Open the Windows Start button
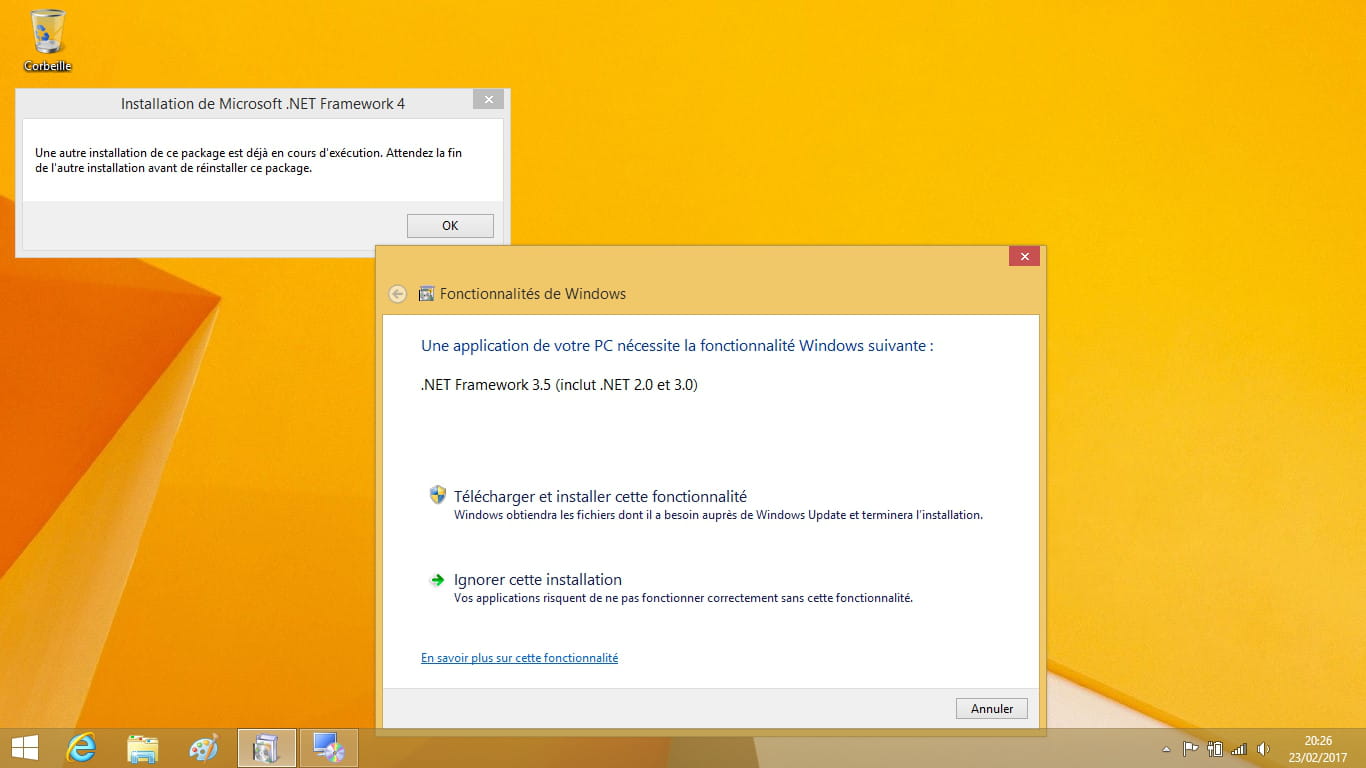The width and height of the screenshot is (1366, 768). 24,748
